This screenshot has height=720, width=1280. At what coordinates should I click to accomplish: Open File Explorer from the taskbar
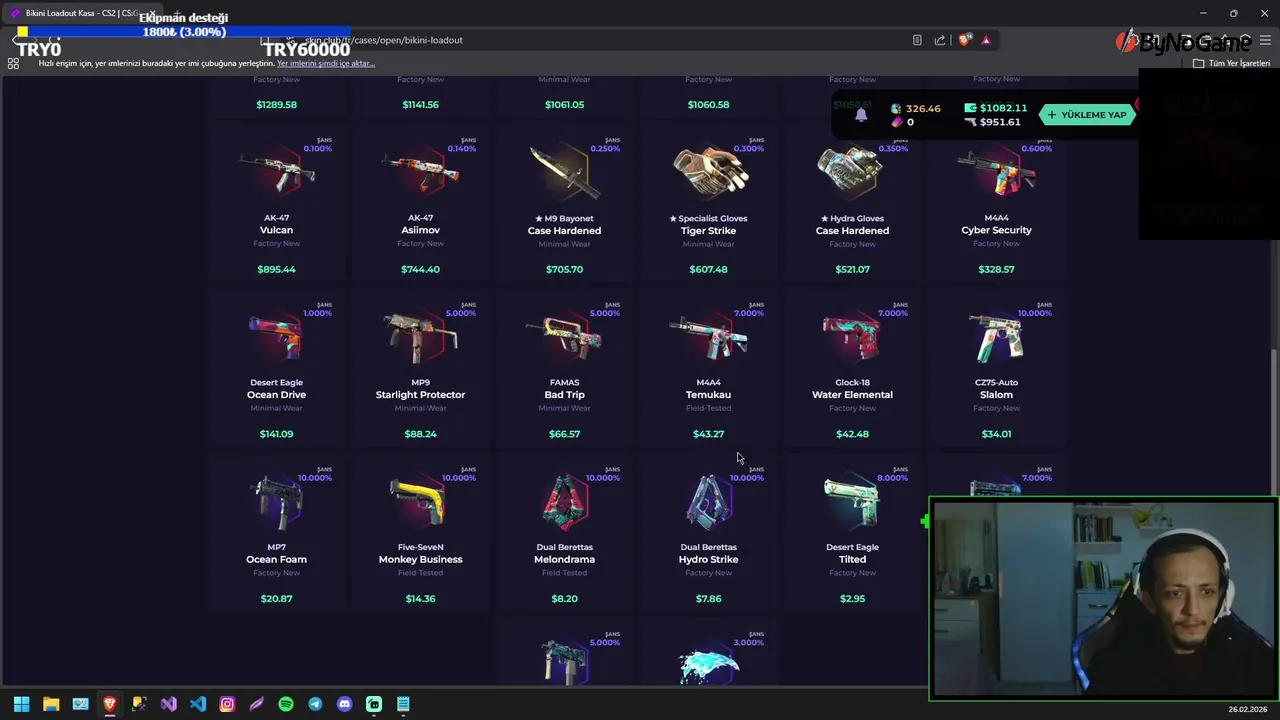[51, 704]
